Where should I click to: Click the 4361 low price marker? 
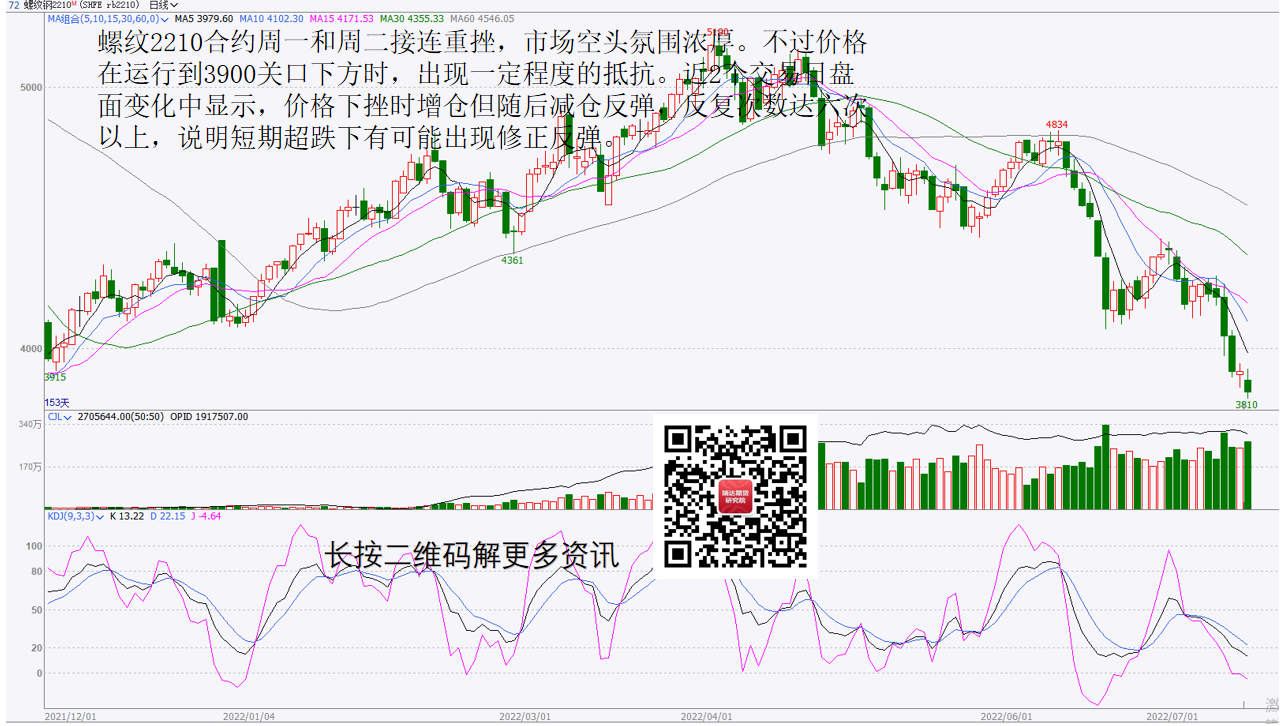(512, 260)
